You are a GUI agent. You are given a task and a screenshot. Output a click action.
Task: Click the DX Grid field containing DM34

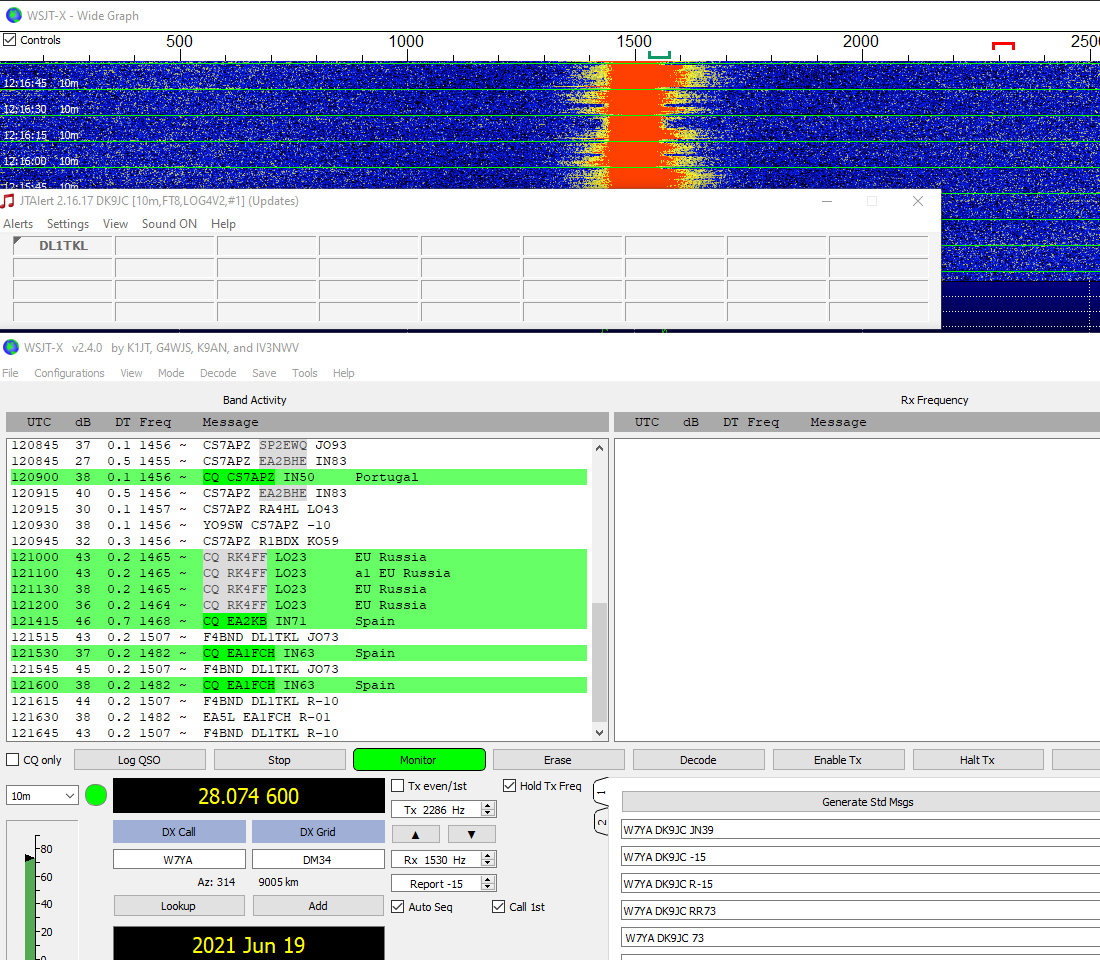(318, 860)
